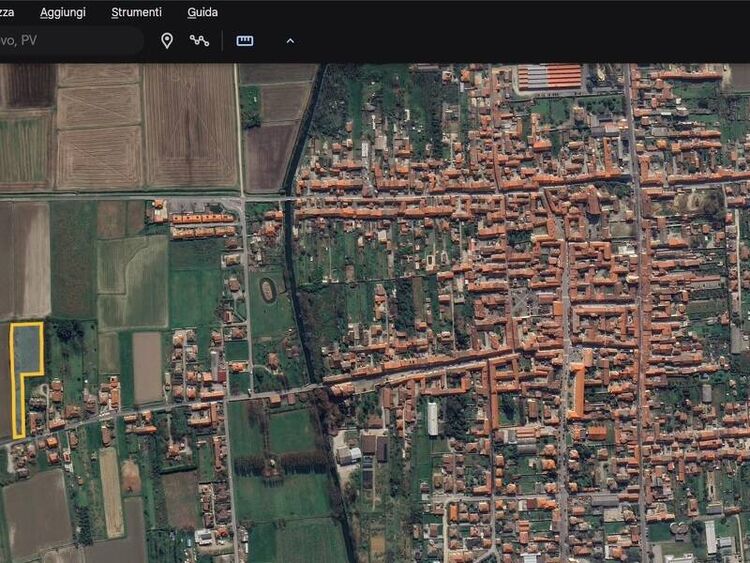The image size is (750, 563).
Task: Select the draw path or polygon tool
Action: coord(200,41)
